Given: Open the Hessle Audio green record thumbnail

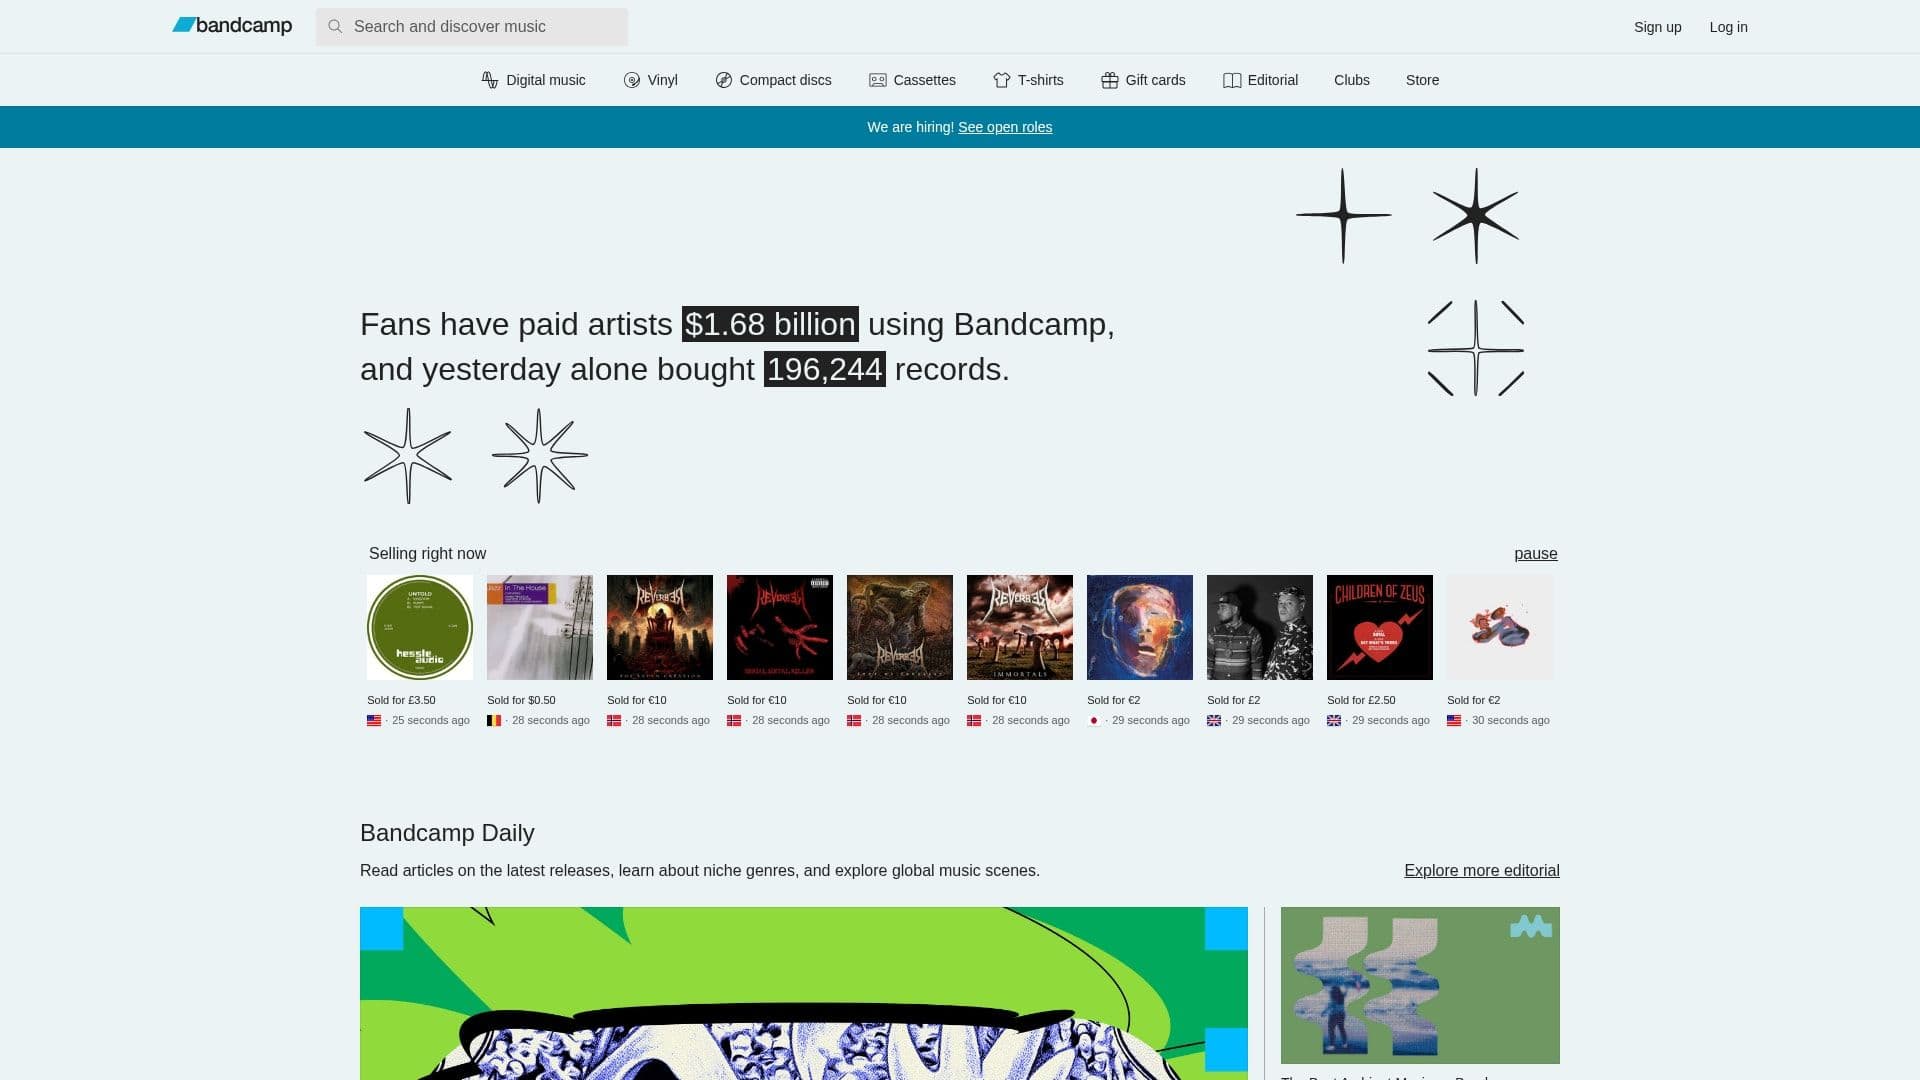Looking at the screenshot, I should point(420,627).
